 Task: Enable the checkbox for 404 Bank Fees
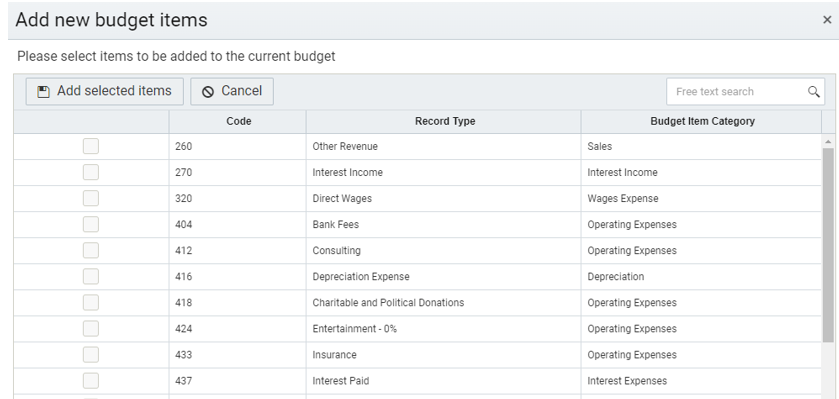tap(90, 224)
